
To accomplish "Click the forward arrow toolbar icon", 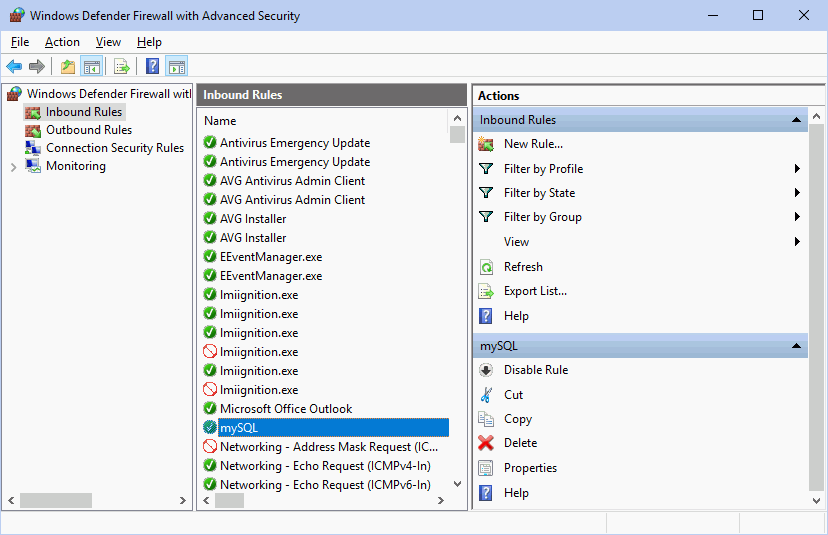I will [x=36, y=67].
